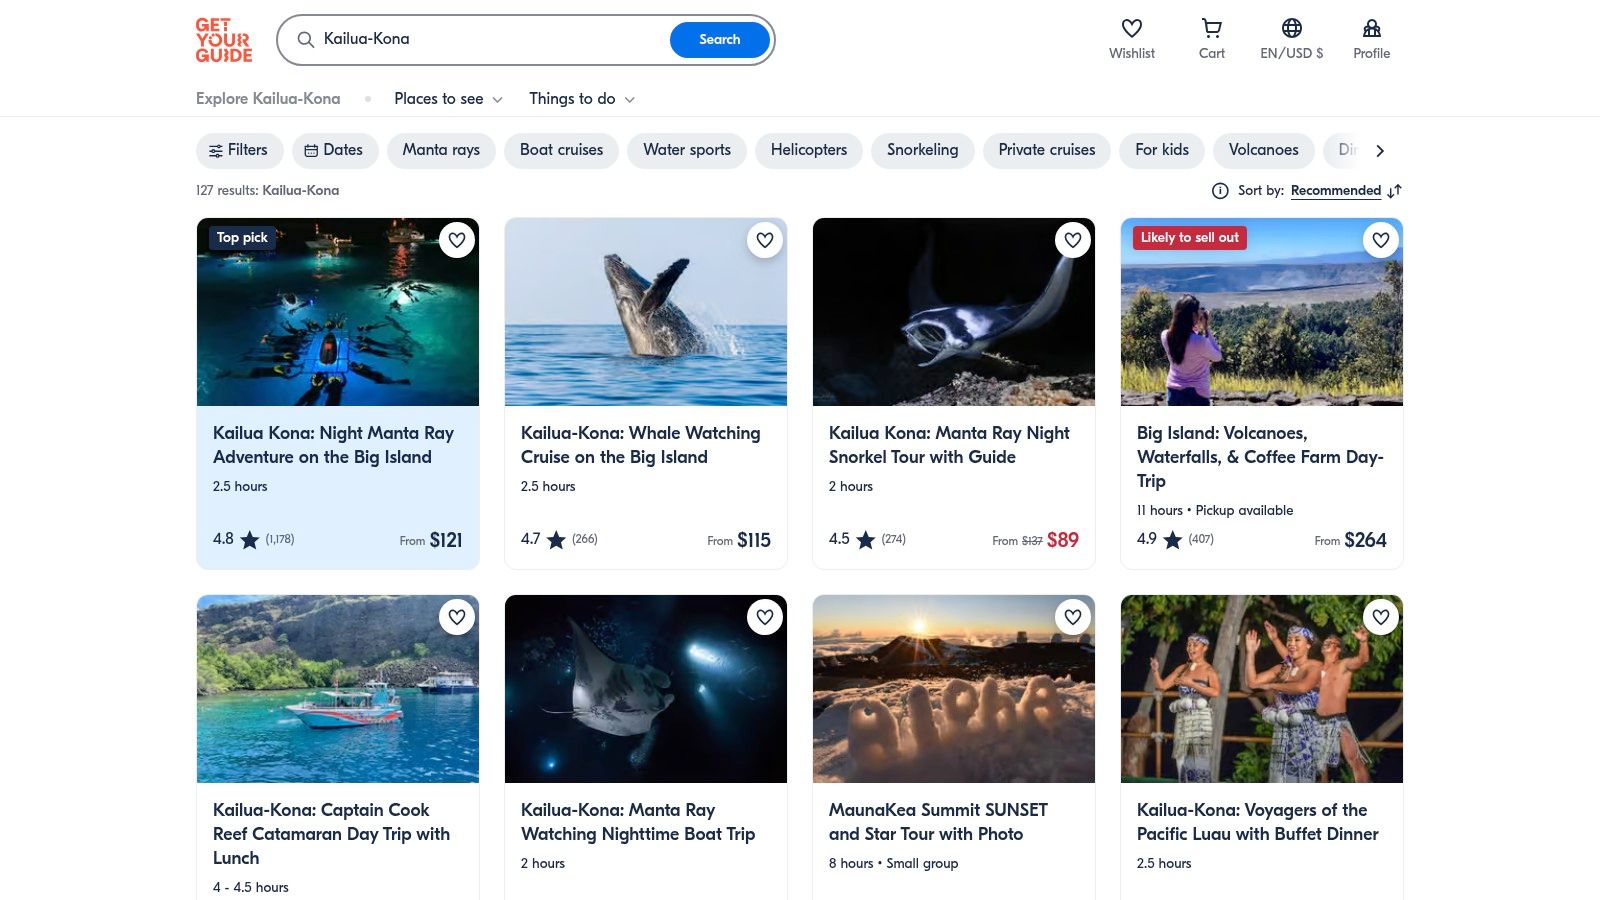
Task: Add the Night Manta Ray Adventure to wishlist
Action: 457,240
